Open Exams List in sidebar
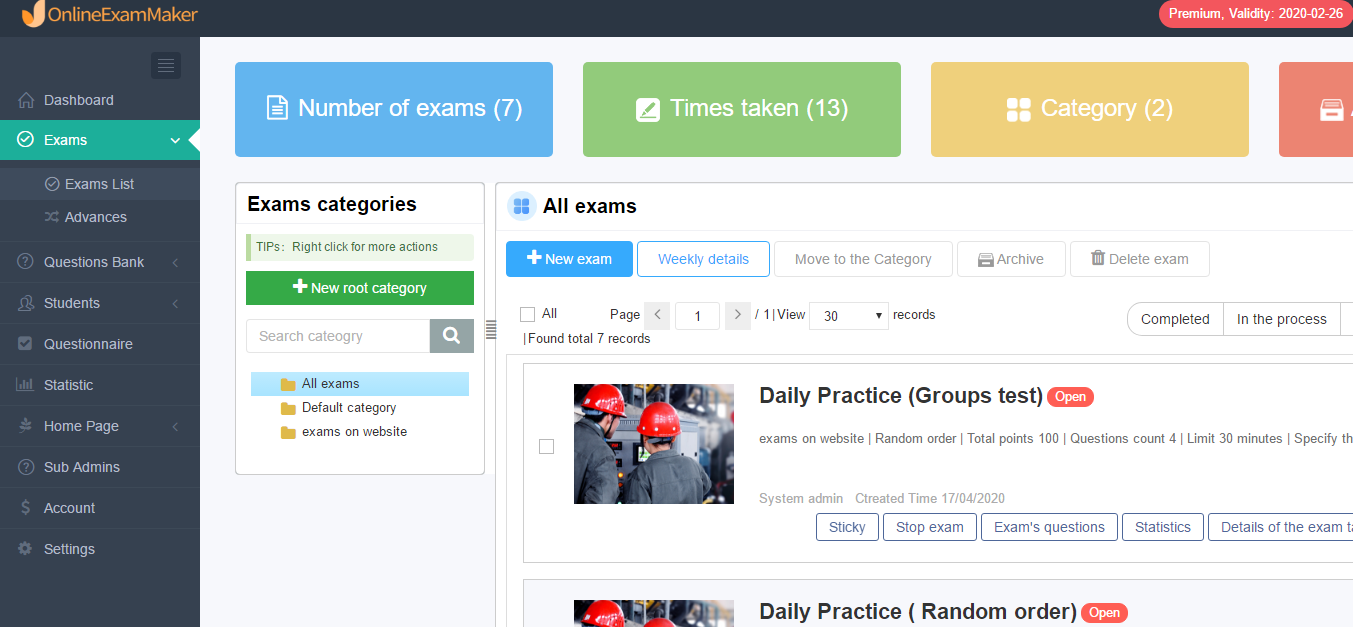The image size is (1353, 627). [100, 184]
